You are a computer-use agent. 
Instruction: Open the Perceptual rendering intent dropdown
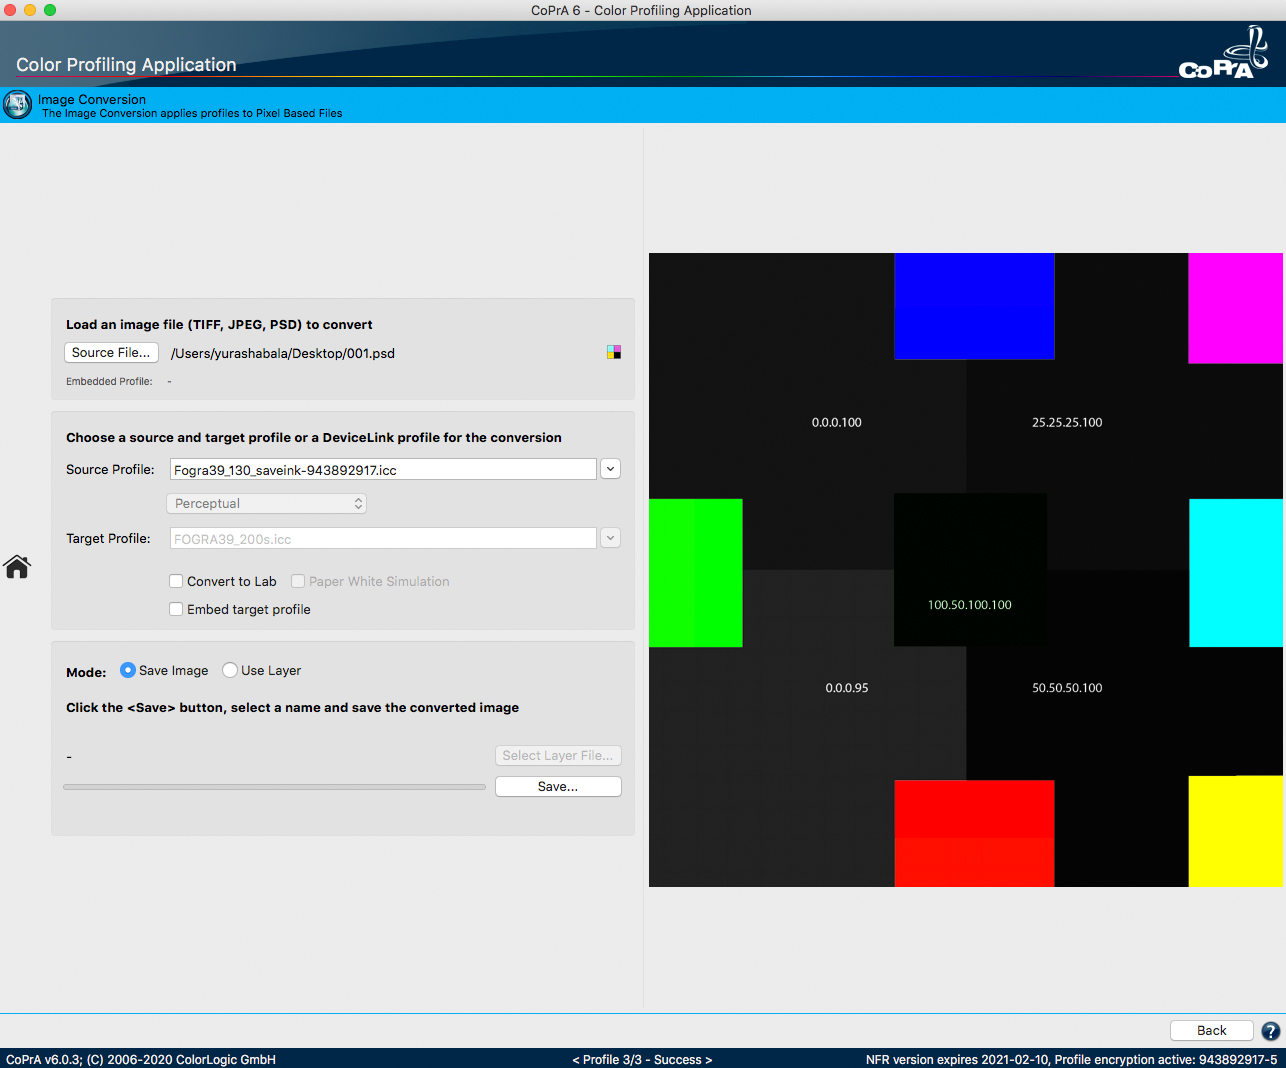click(266, 504)
